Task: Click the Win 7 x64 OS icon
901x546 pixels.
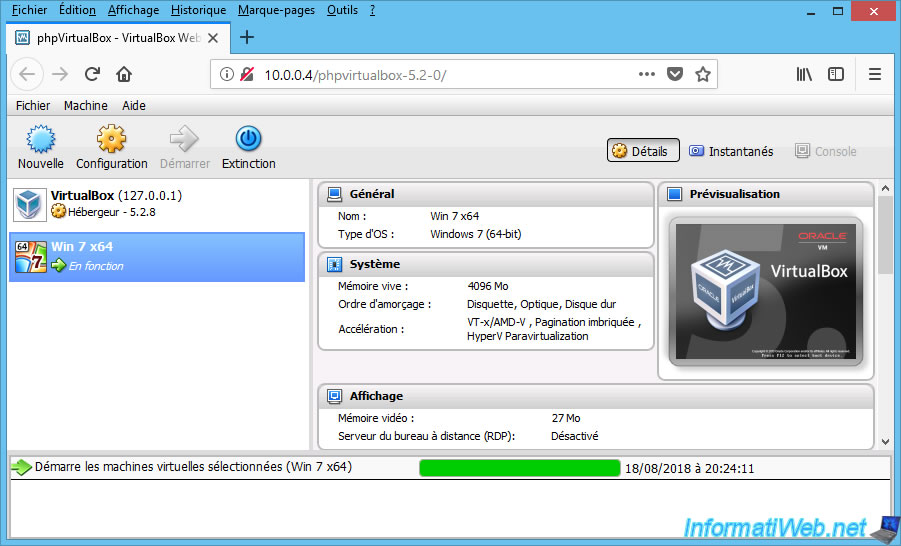Action: tap(30, 256)
